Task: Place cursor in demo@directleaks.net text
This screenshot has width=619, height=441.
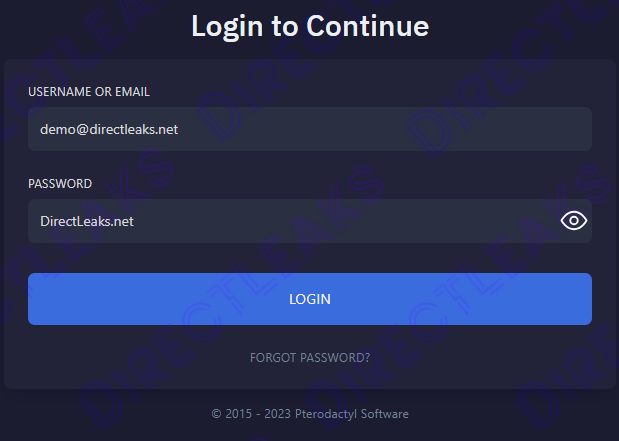Action: [x=109, y=129]
